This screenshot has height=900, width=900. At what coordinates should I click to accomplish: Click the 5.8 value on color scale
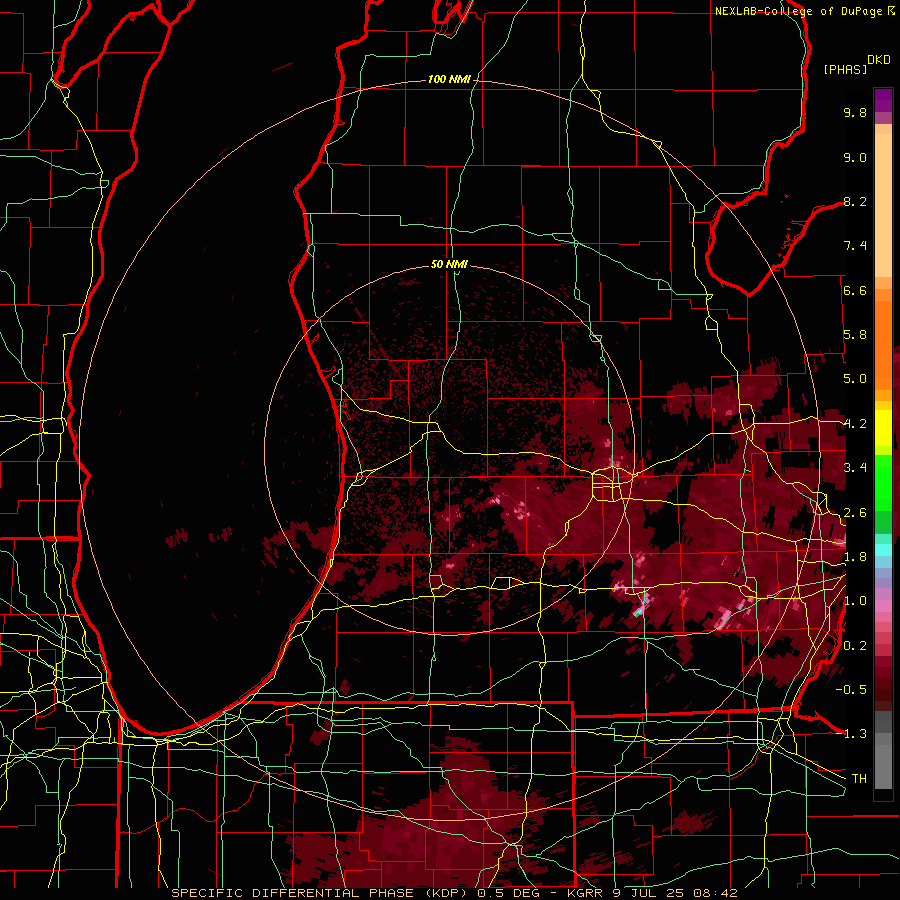855,335
